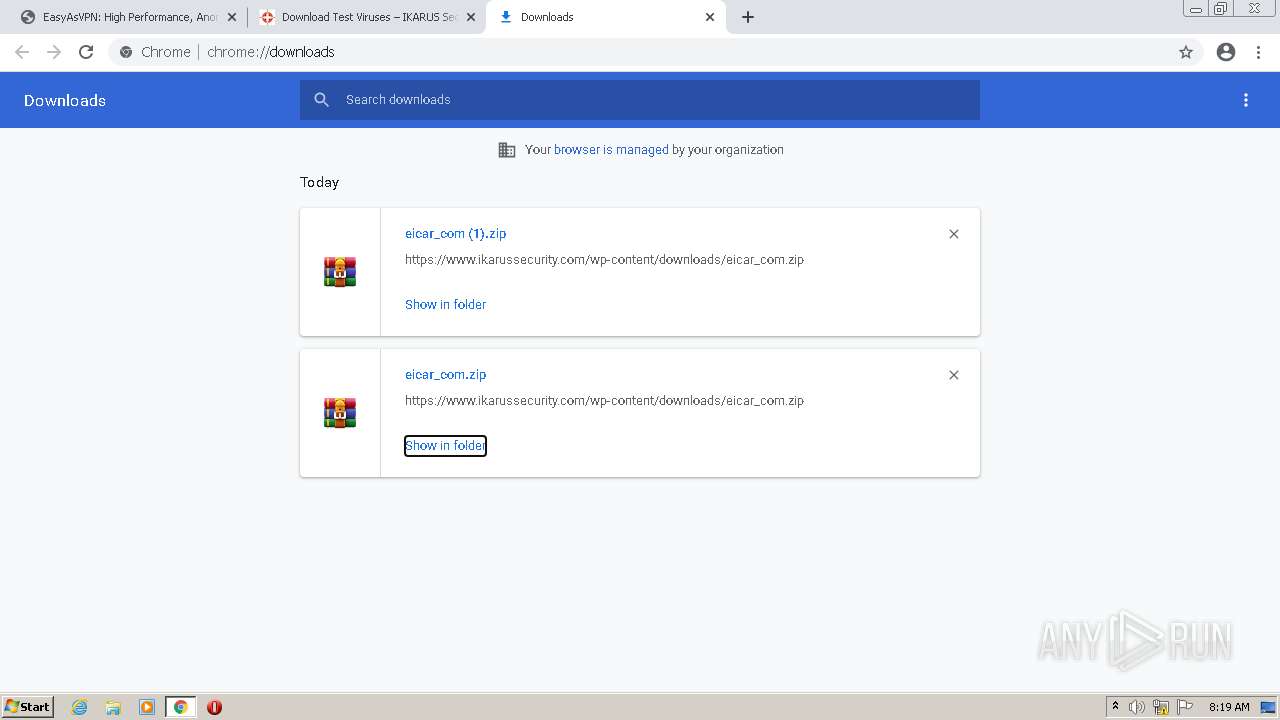Image resolution: width=1280 pixels, height=720 pixels.
Task: Click the 'browser is managed' link
Action: pos(611,150)
